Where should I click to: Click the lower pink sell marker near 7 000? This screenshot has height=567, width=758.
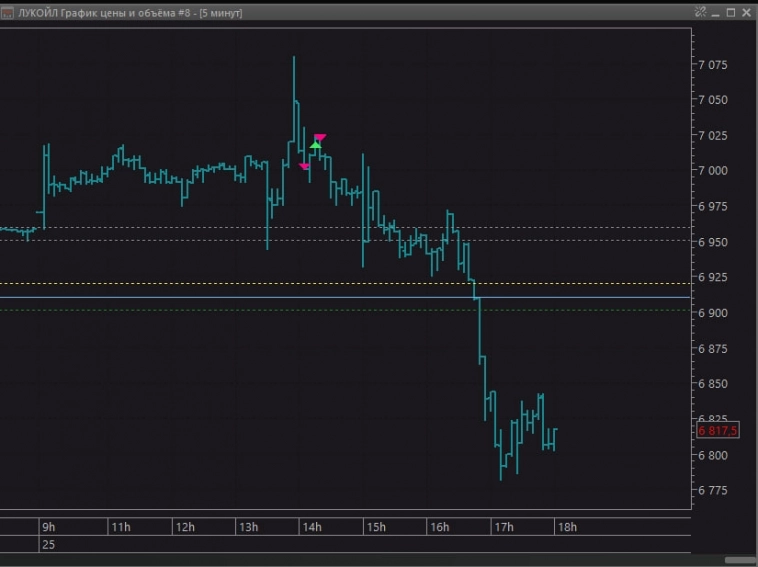click(304, 166)
